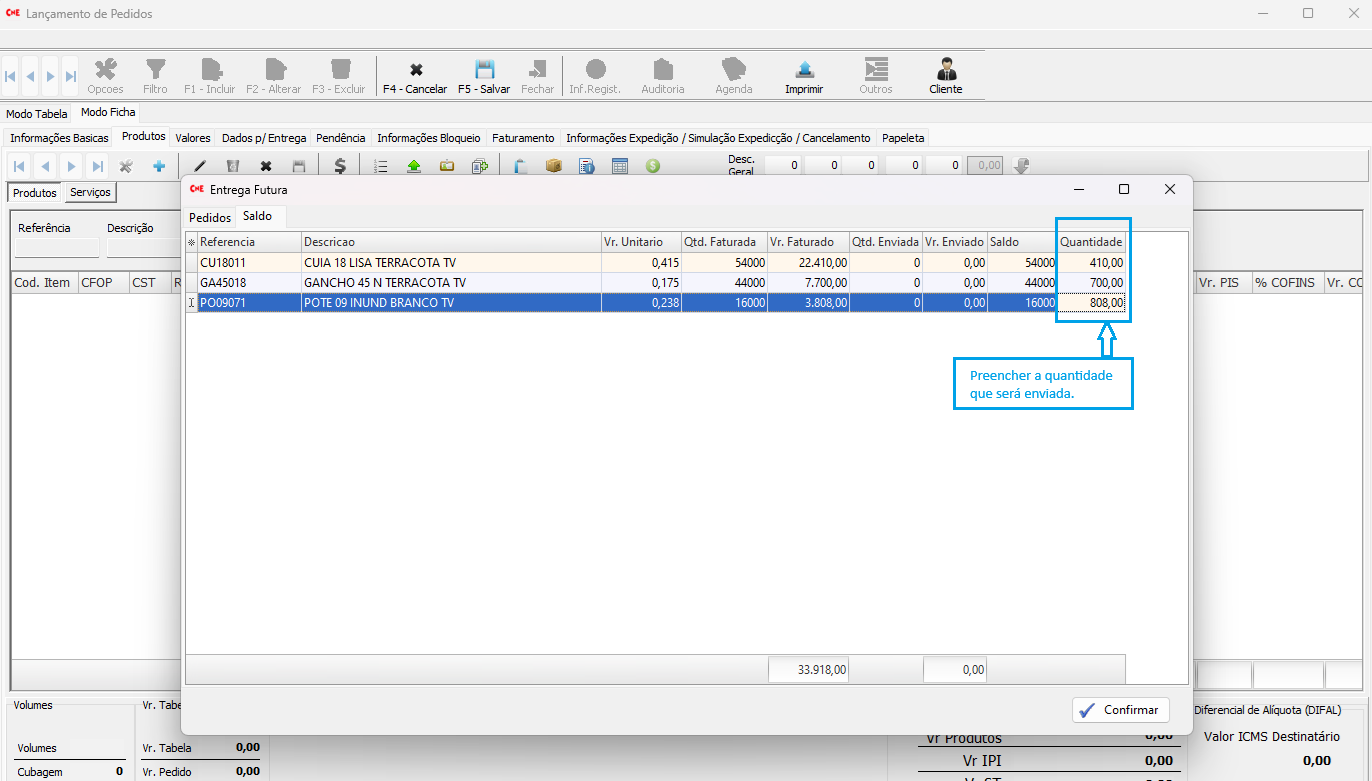Click the F5 - Salvar floppy disk icon
1372x781 pixels.
484,71
